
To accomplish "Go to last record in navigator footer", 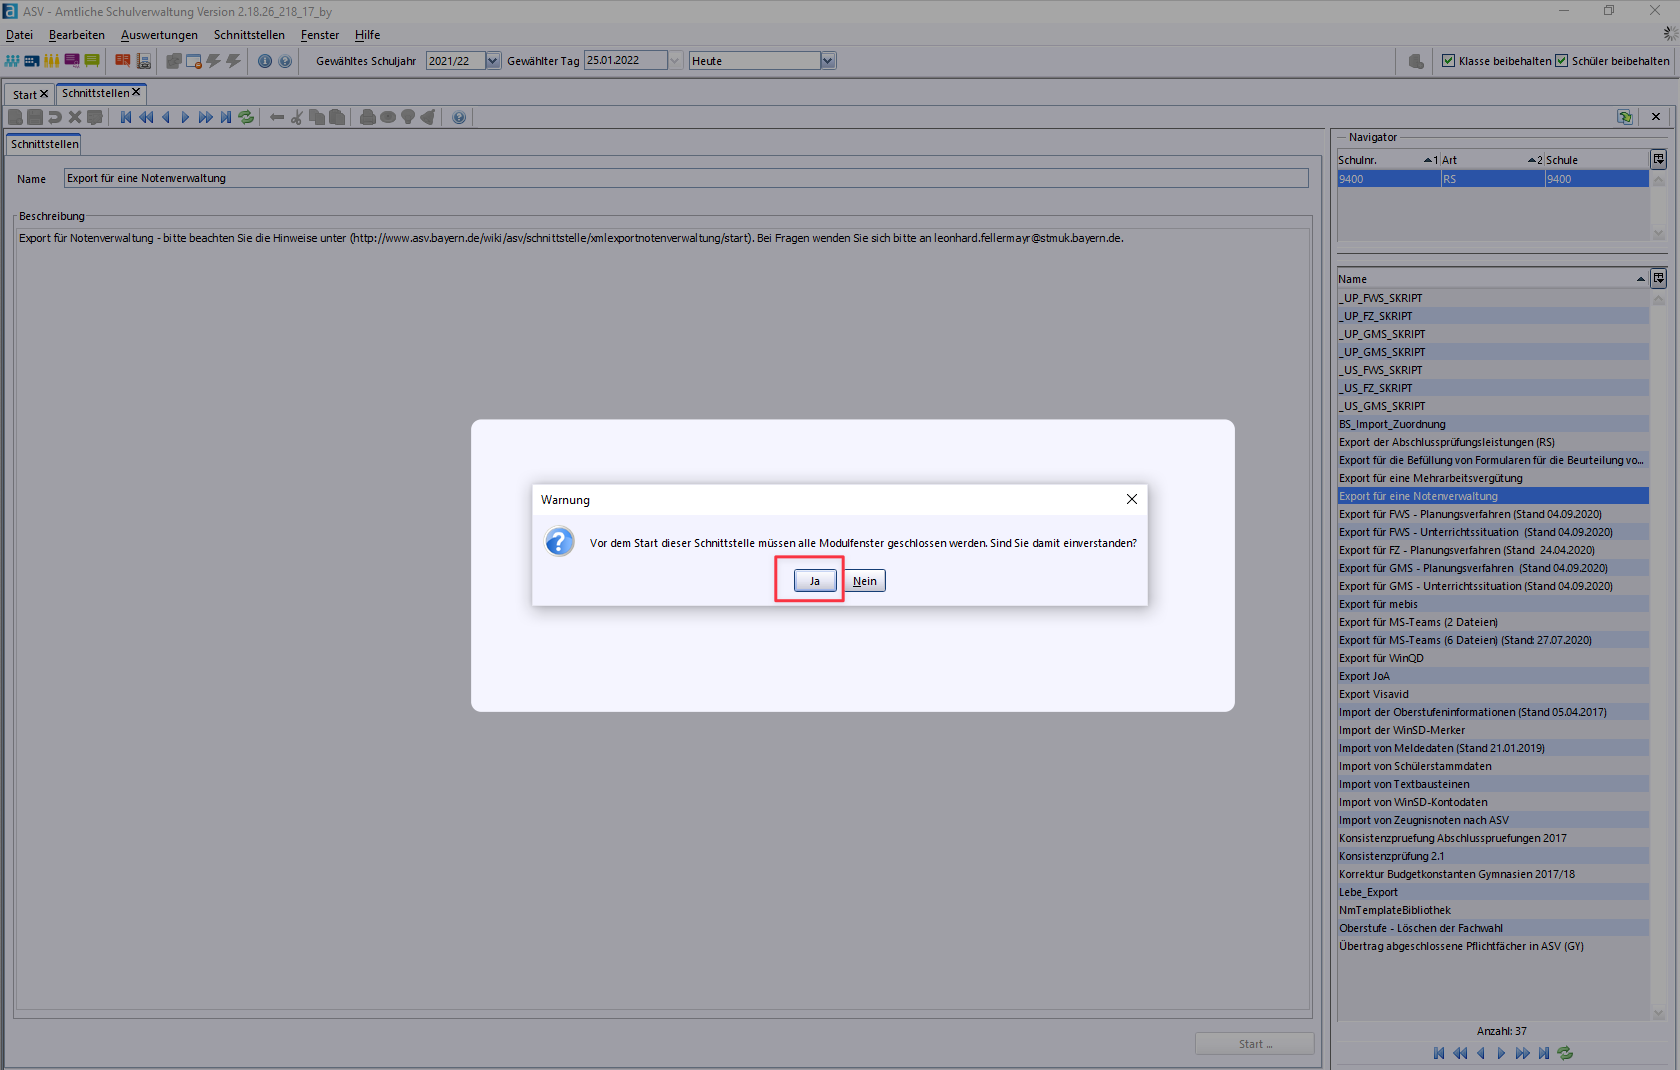I will tap(1544, 1053).
